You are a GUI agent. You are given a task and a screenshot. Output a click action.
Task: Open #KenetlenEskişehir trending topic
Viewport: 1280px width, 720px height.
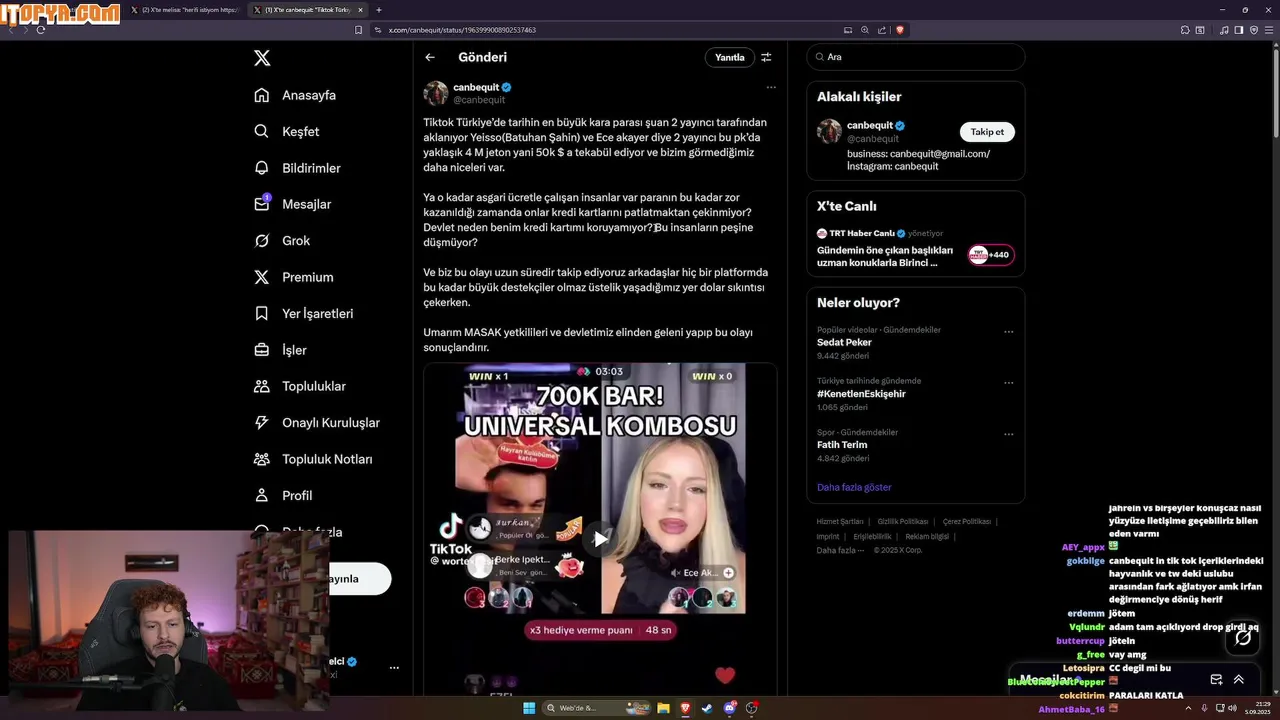(x=861, y=393)
